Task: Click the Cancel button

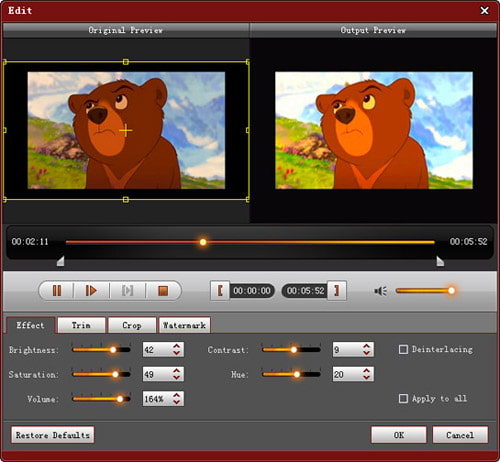Action: click(x=460, y=435)
